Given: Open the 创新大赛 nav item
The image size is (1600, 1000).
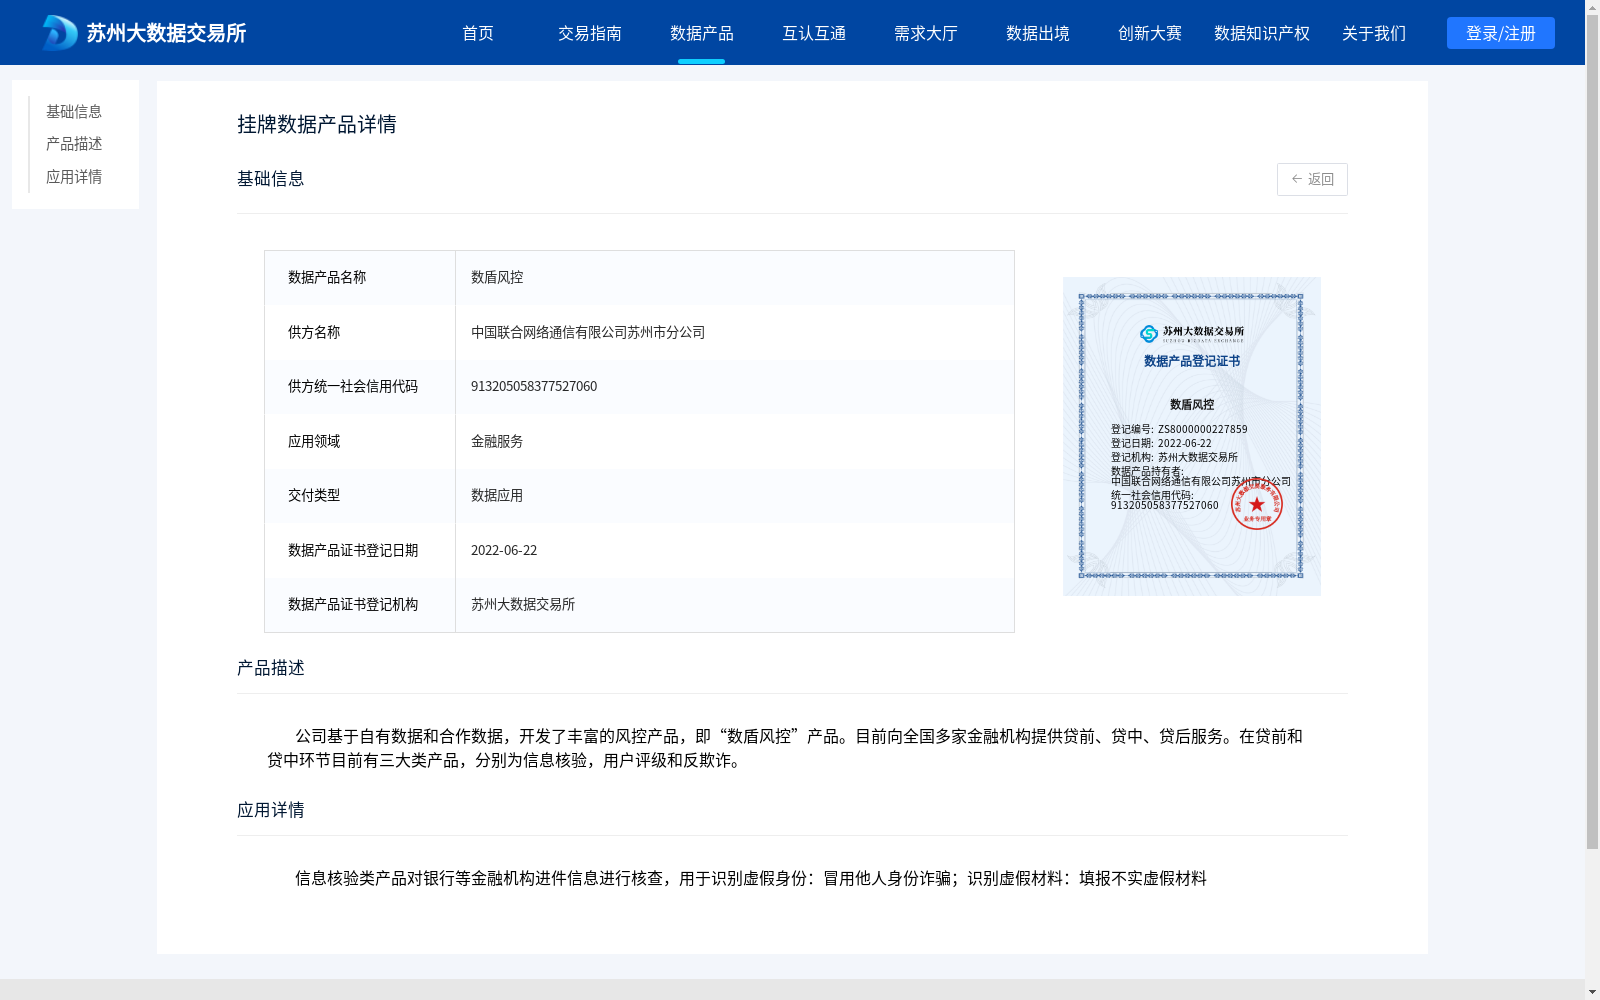Looking at the screenshot, I should [x=1150, y=33].
